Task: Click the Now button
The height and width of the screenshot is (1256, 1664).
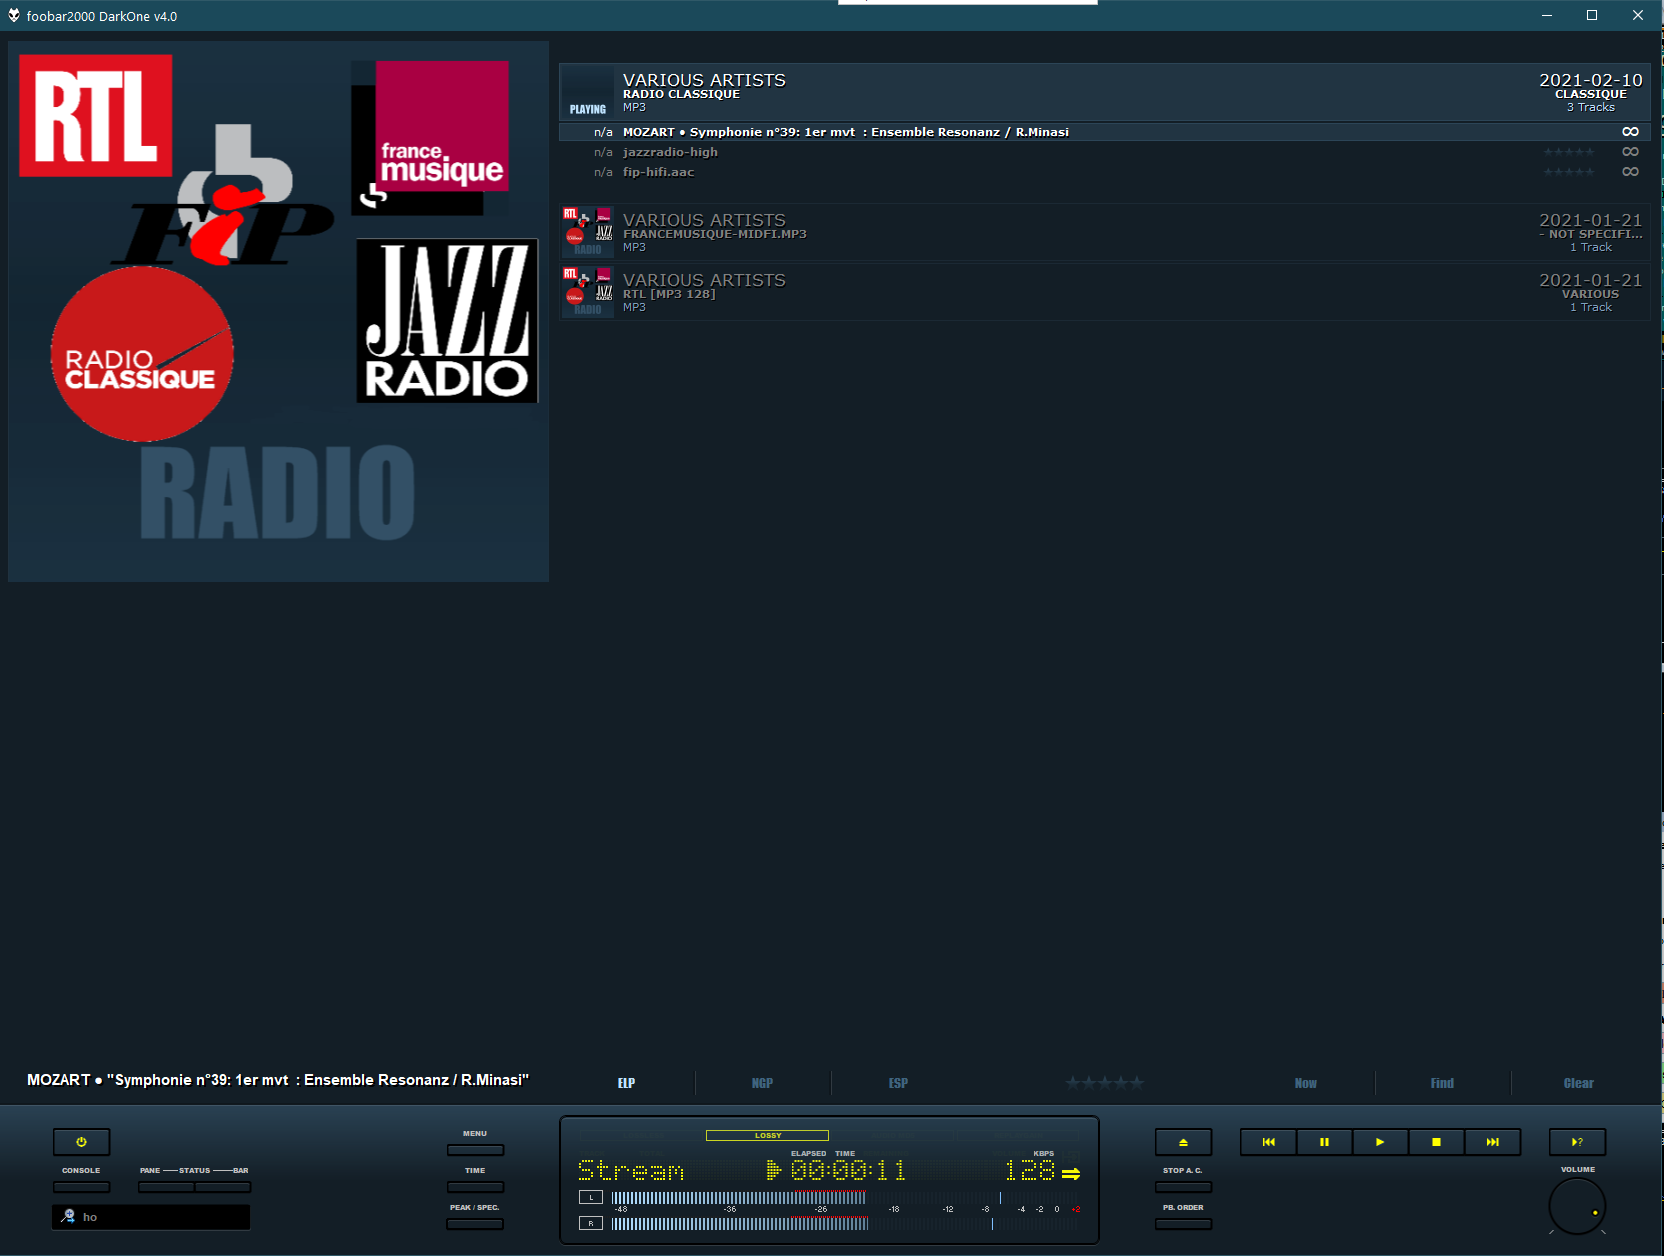Action: pos(1306,1083)
